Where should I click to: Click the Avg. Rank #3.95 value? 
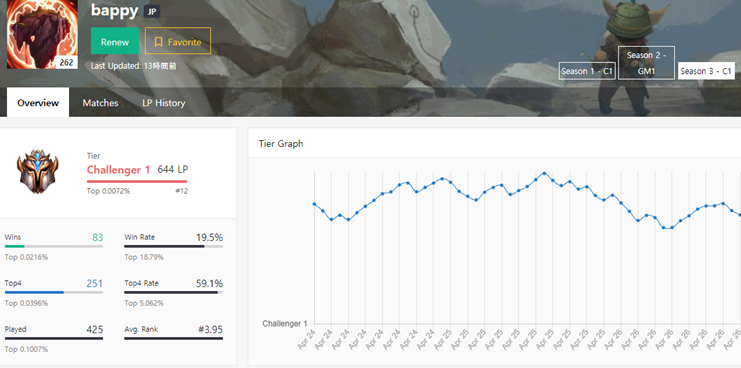(210, 329)
